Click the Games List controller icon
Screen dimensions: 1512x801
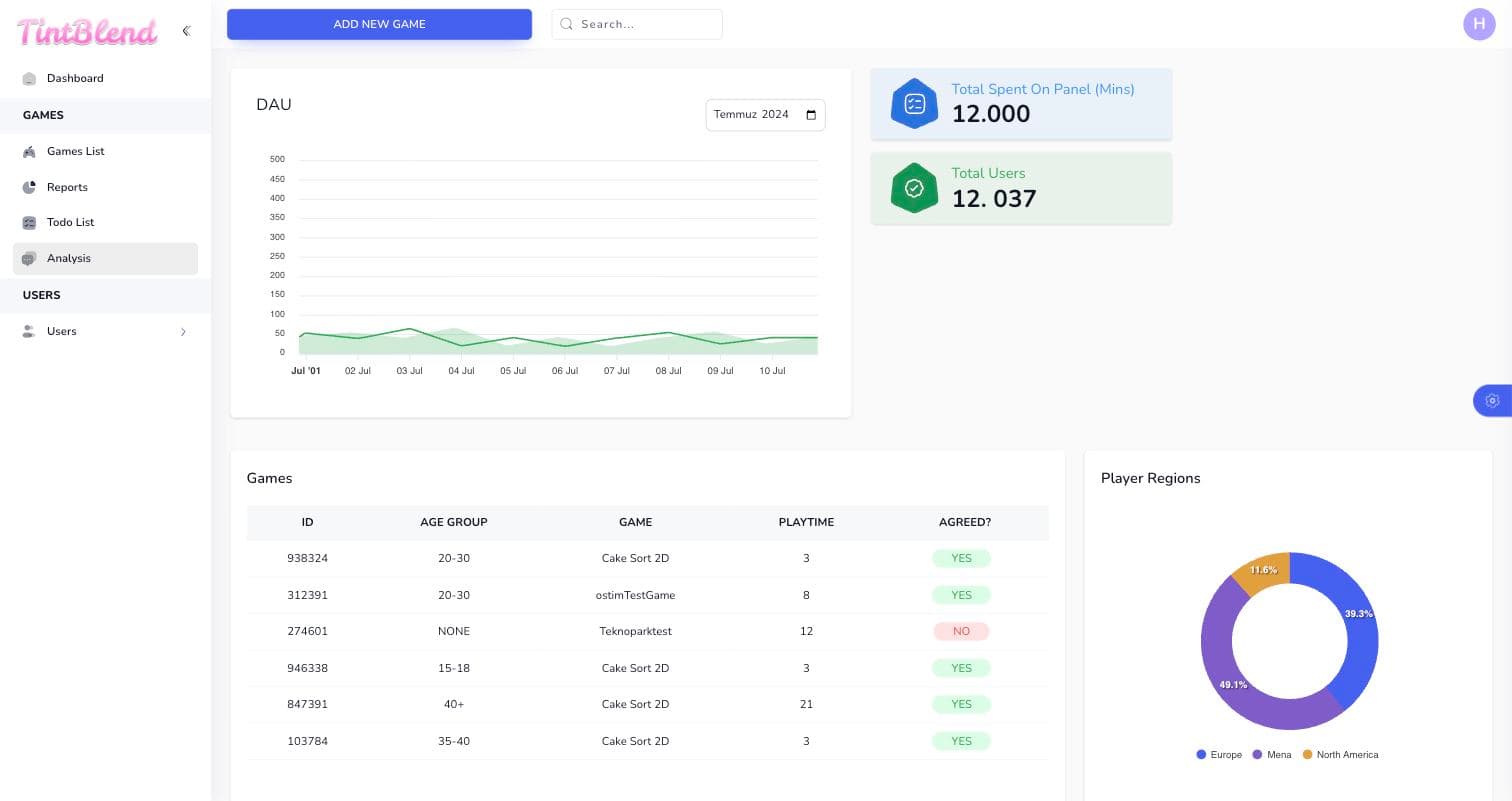point(29,152)
